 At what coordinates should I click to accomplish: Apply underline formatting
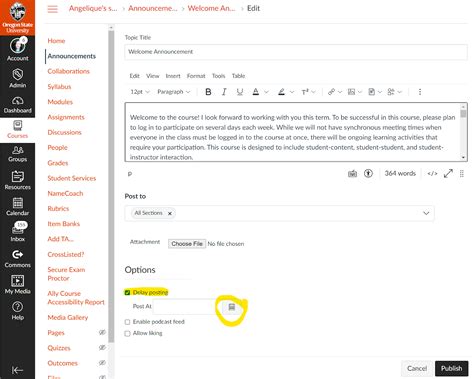pos(240,92)
